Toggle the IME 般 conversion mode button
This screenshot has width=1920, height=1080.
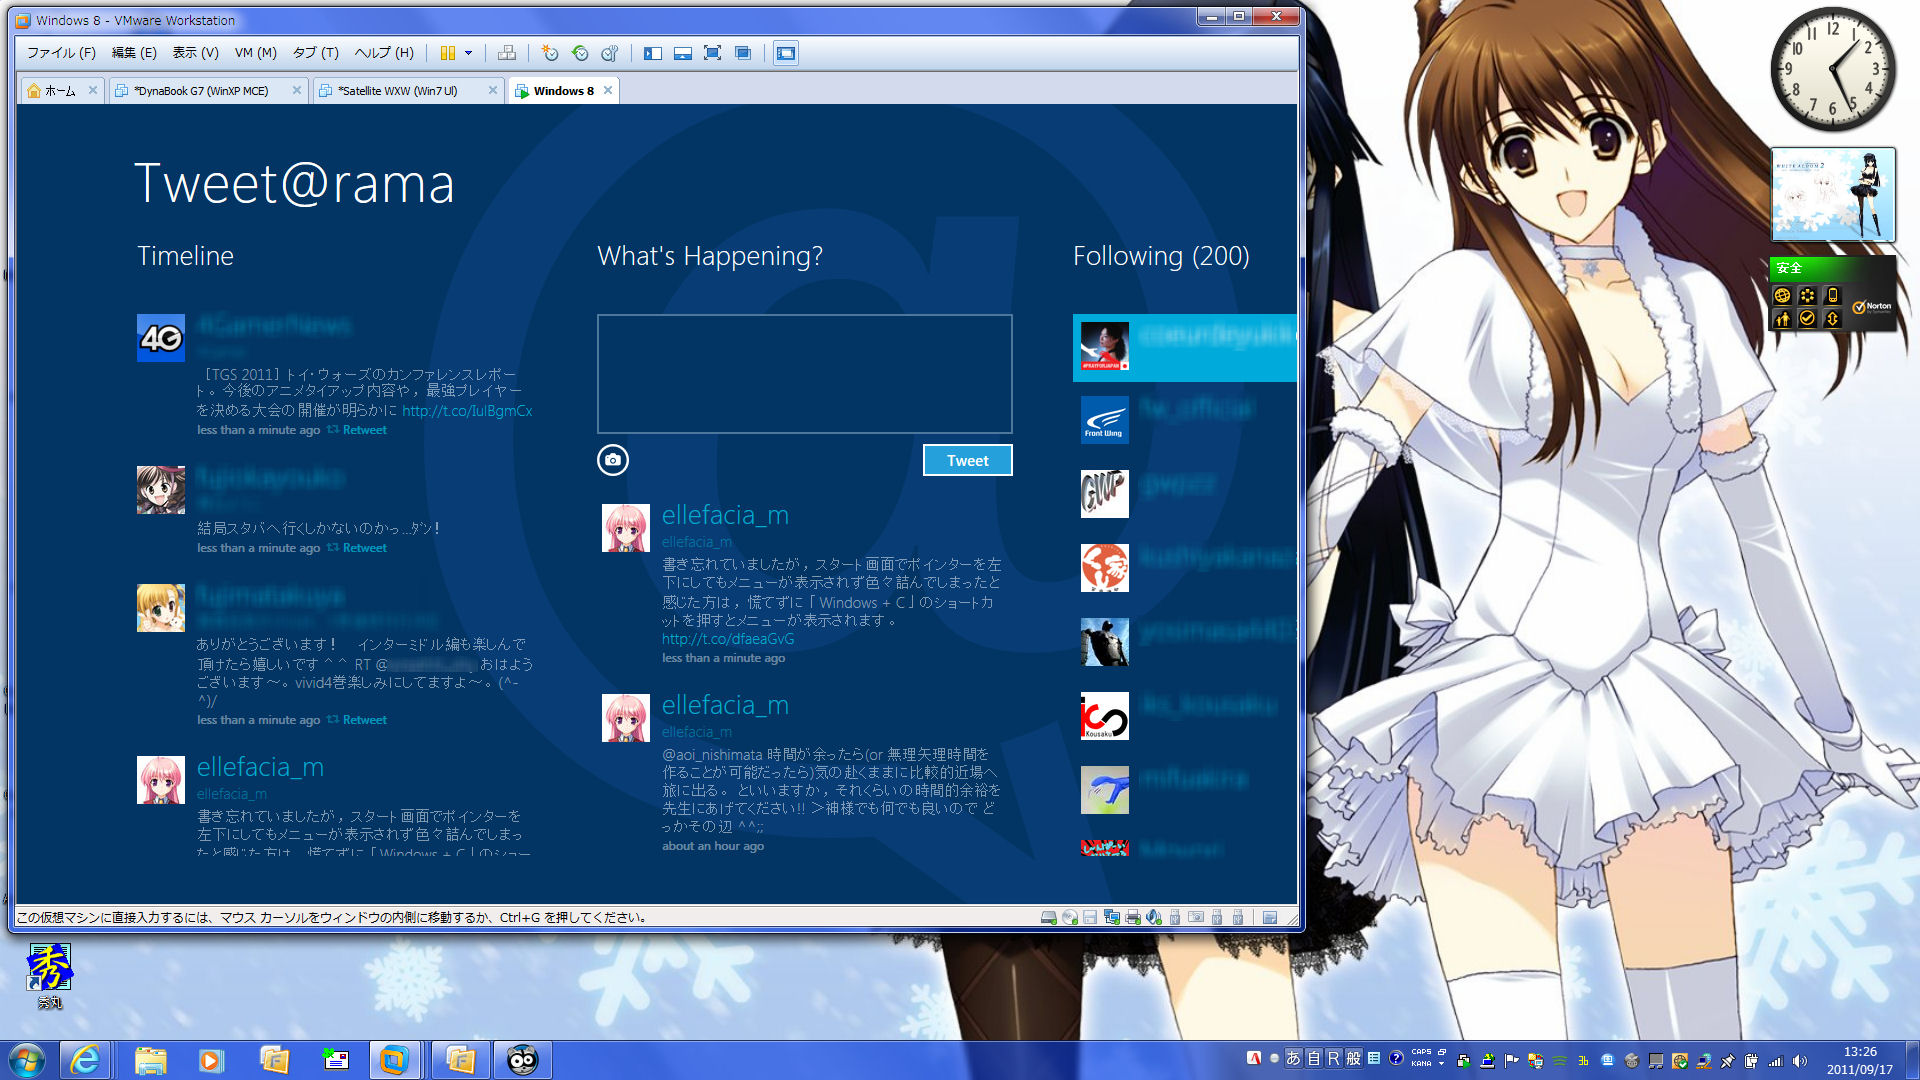1353,1058
